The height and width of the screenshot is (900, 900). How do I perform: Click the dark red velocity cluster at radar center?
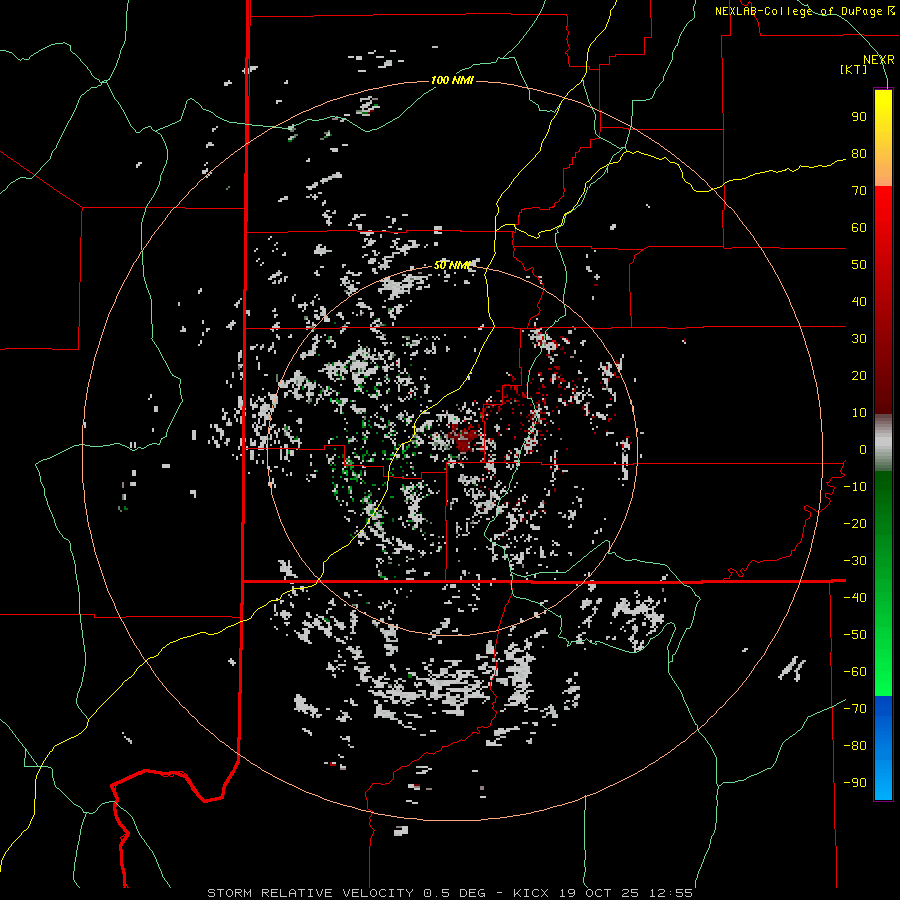click(x=464, y=439)
